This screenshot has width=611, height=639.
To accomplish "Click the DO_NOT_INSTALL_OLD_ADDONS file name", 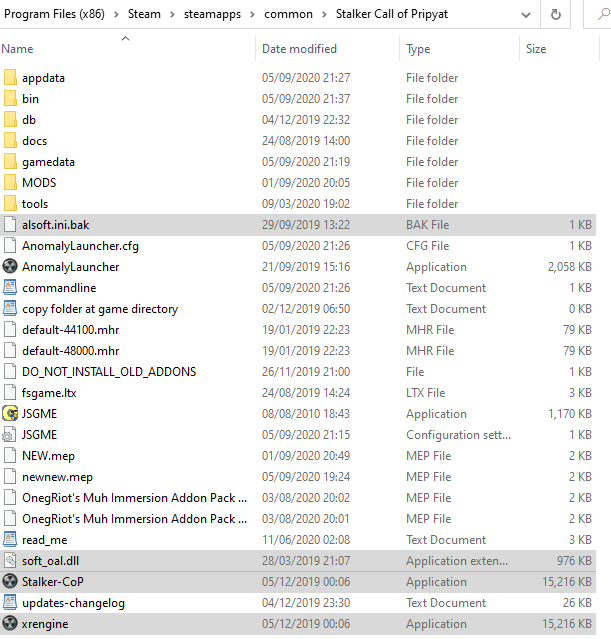I will 109,372.
